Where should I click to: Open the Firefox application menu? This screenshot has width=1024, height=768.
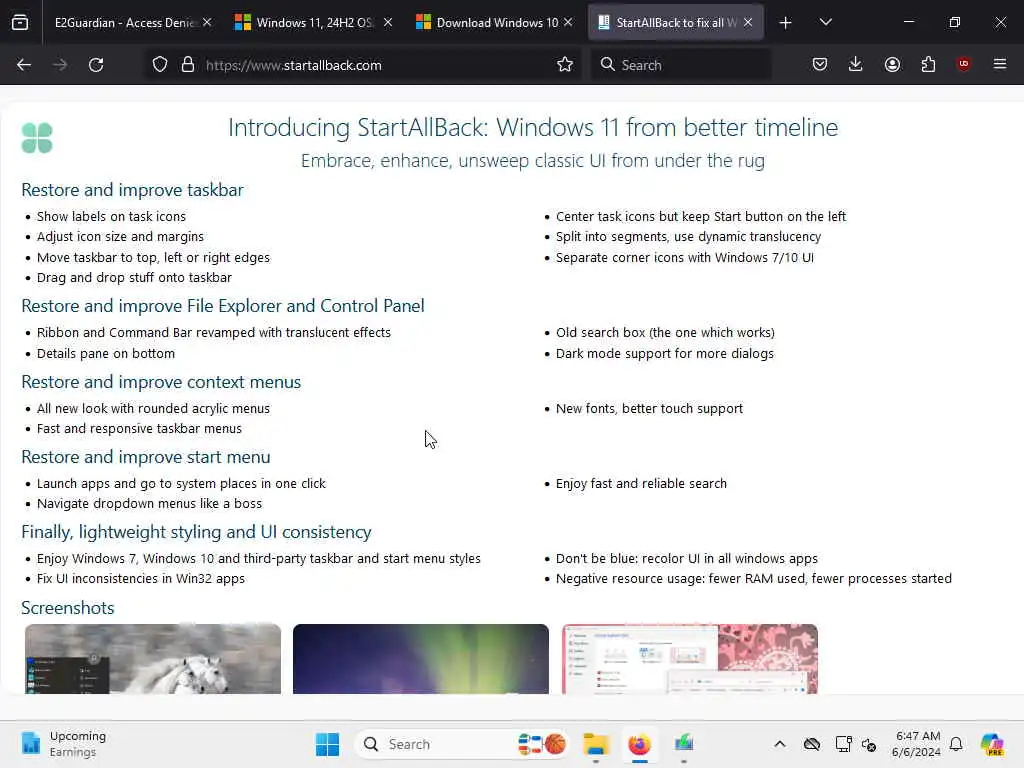coord(1000,64)
